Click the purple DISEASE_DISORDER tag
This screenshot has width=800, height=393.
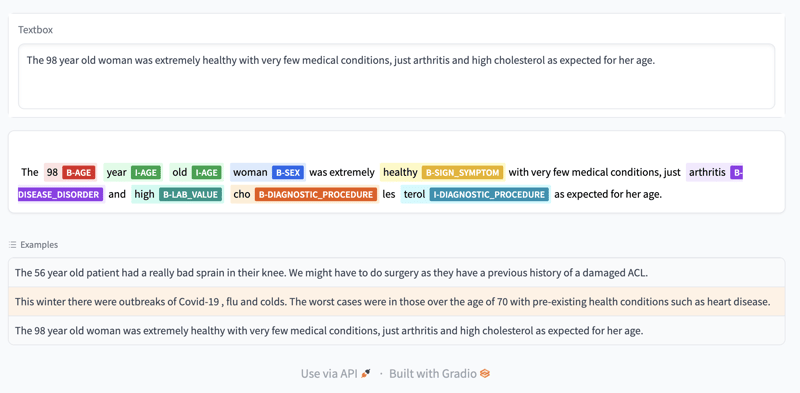[x=60, y=194]
